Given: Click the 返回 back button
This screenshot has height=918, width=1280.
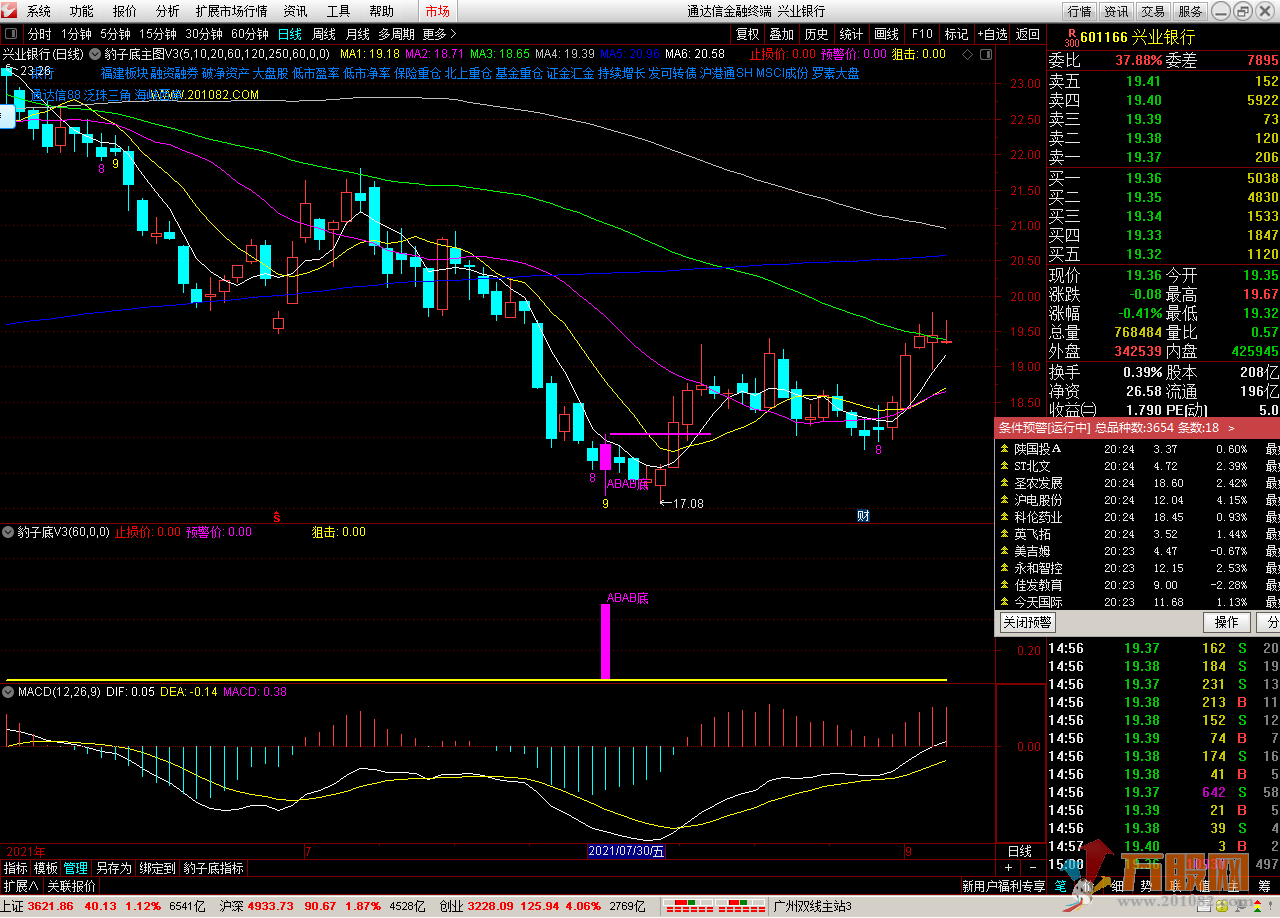Looking at the screenshot, I should pos(1028,34).
